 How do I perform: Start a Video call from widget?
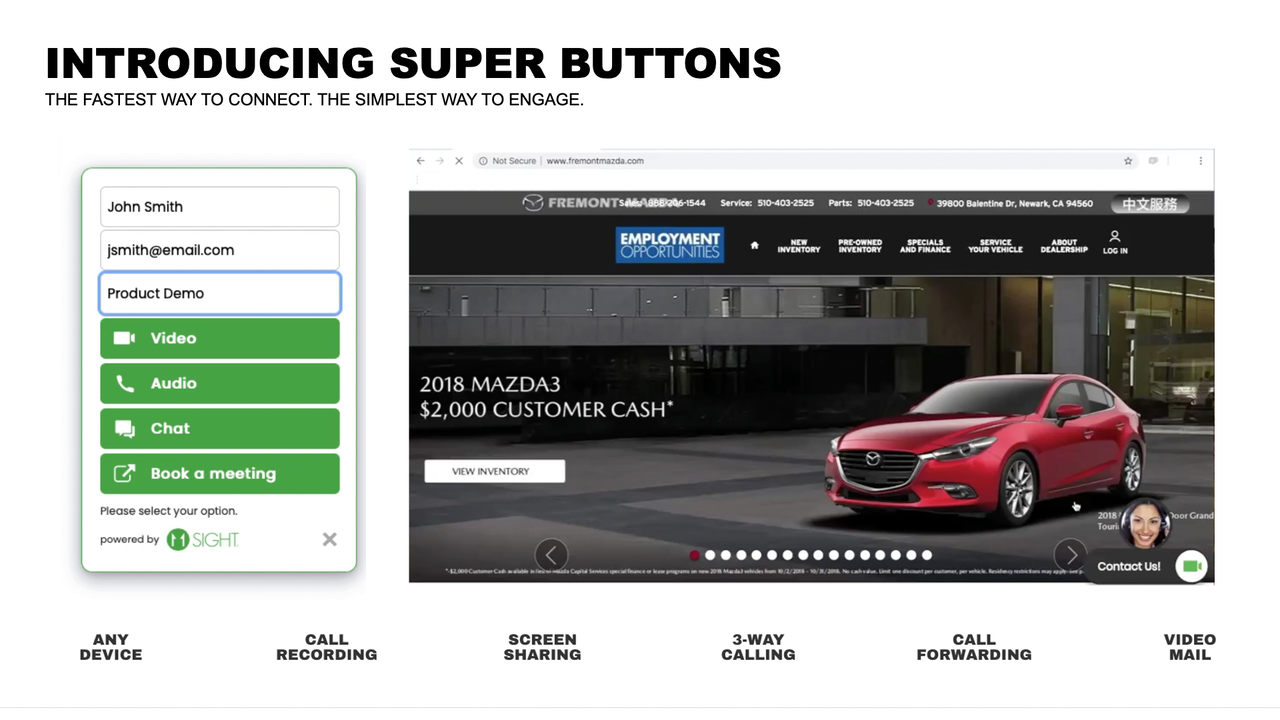[x=220, y=338]
